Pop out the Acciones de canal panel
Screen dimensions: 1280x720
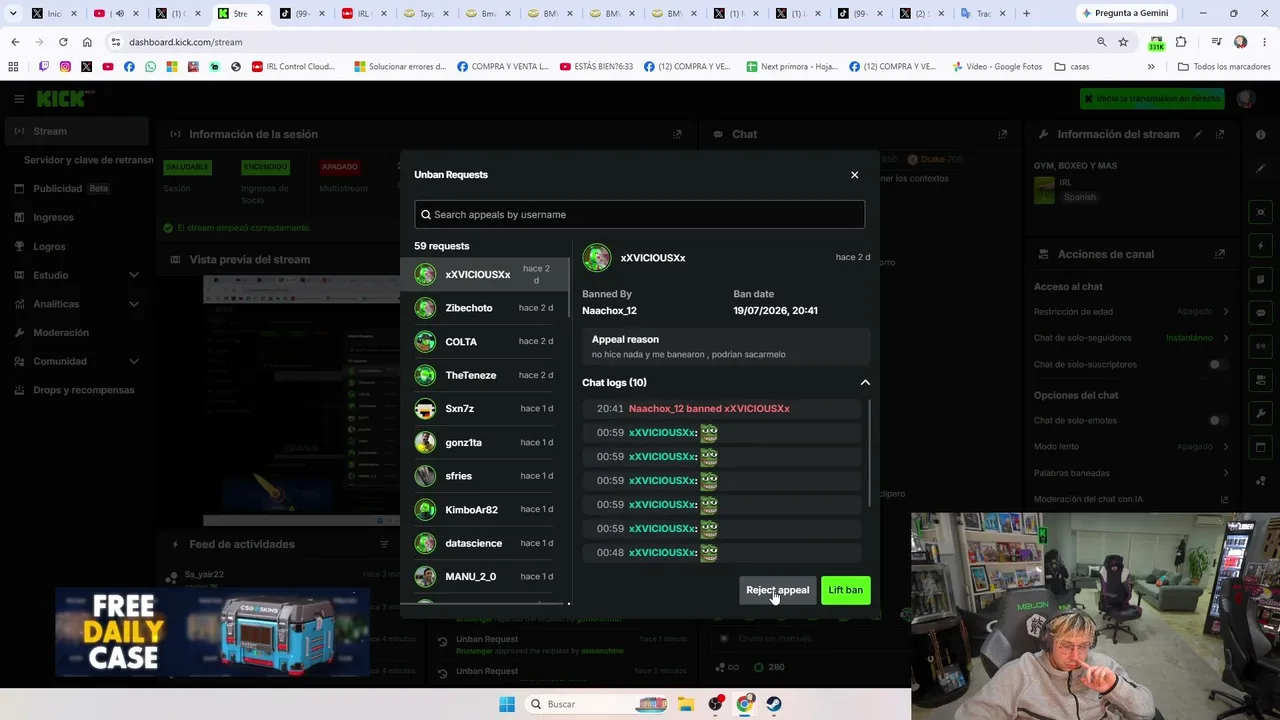(1220, 254)
